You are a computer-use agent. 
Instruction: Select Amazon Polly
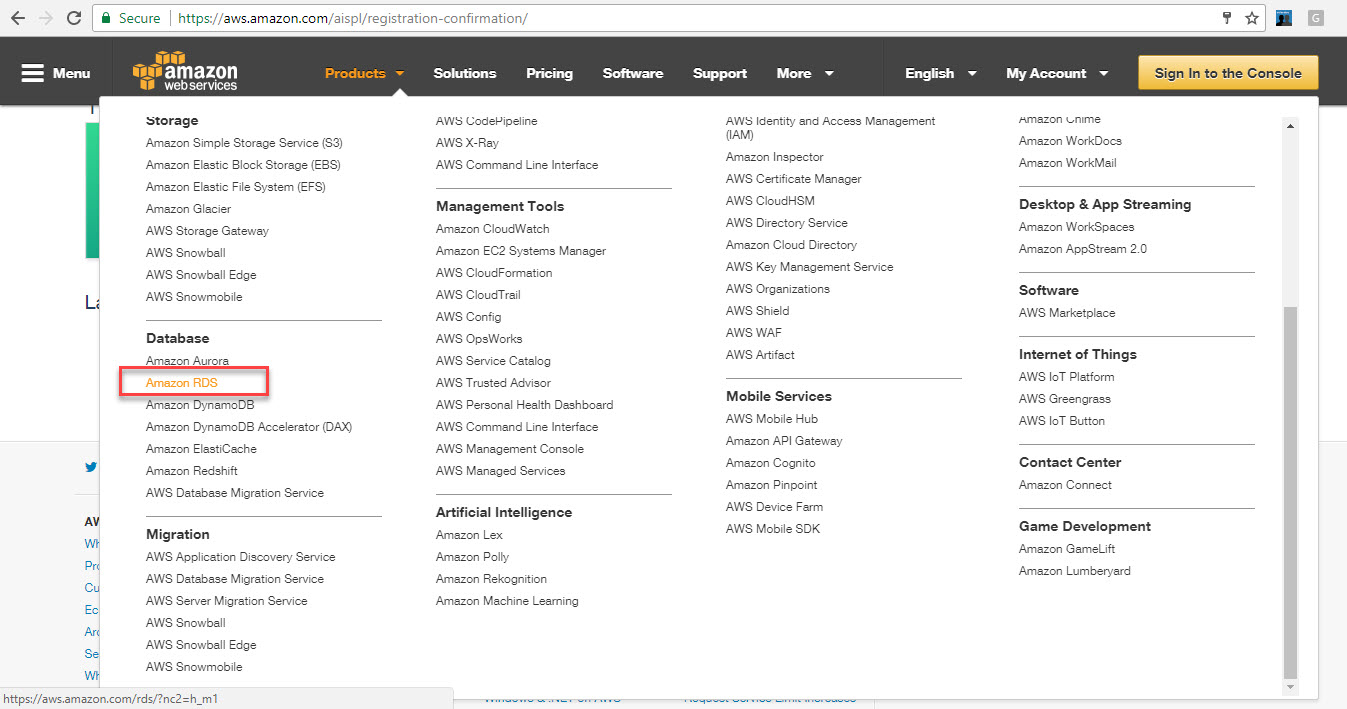[x=472, y=557]
